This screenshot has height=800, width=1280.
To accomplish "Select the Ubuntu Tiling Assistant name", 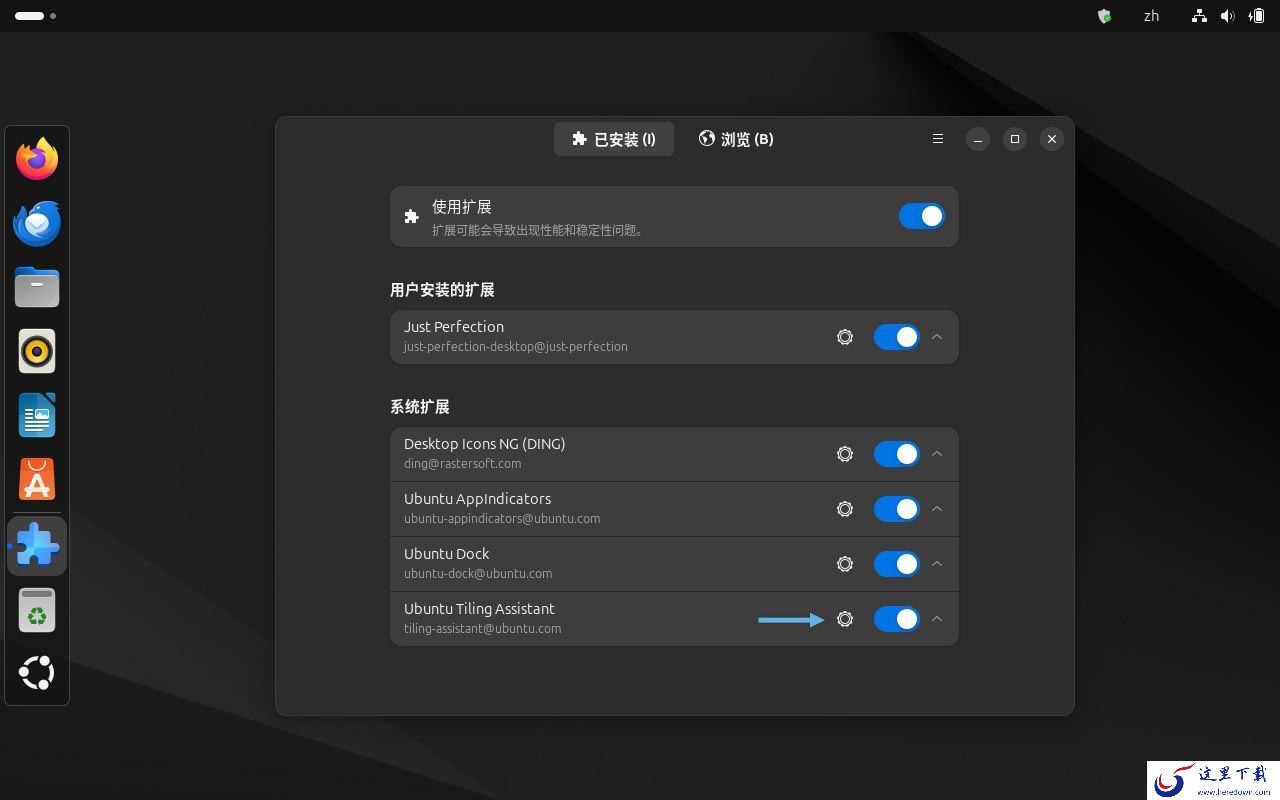I will (479, 609).
